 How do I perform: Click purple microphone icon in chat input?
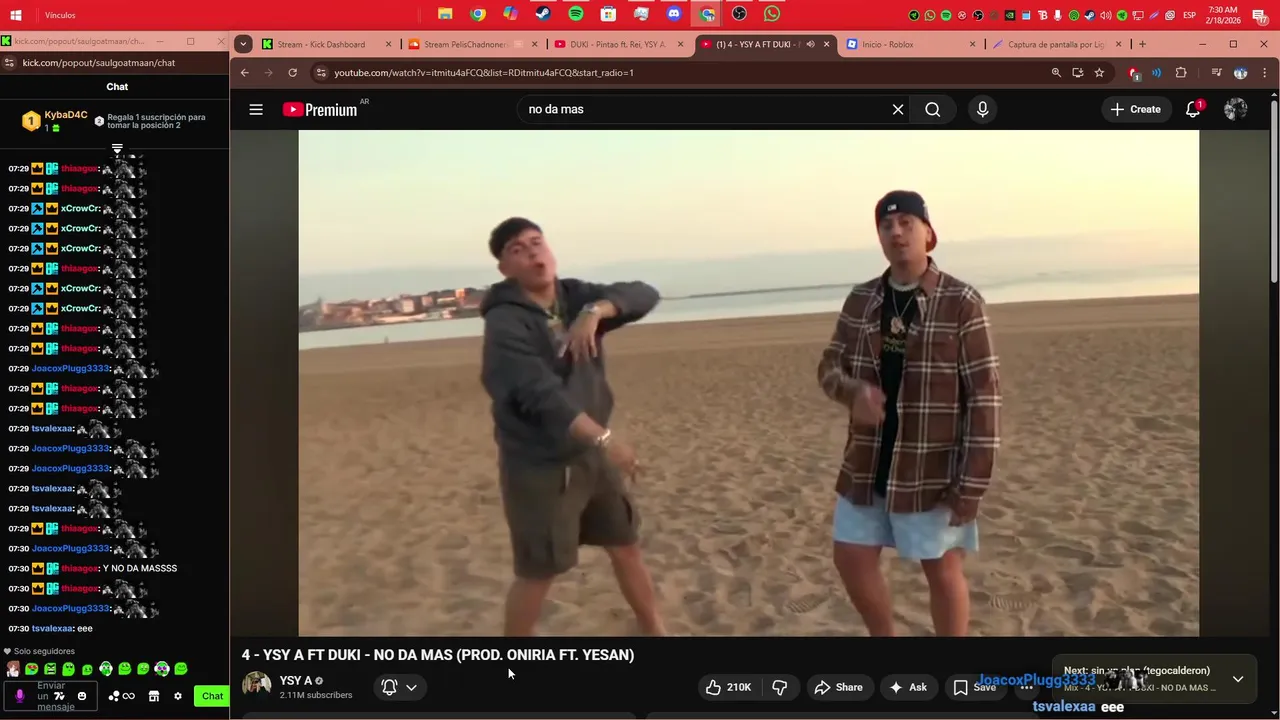click(x=20, y=696)
